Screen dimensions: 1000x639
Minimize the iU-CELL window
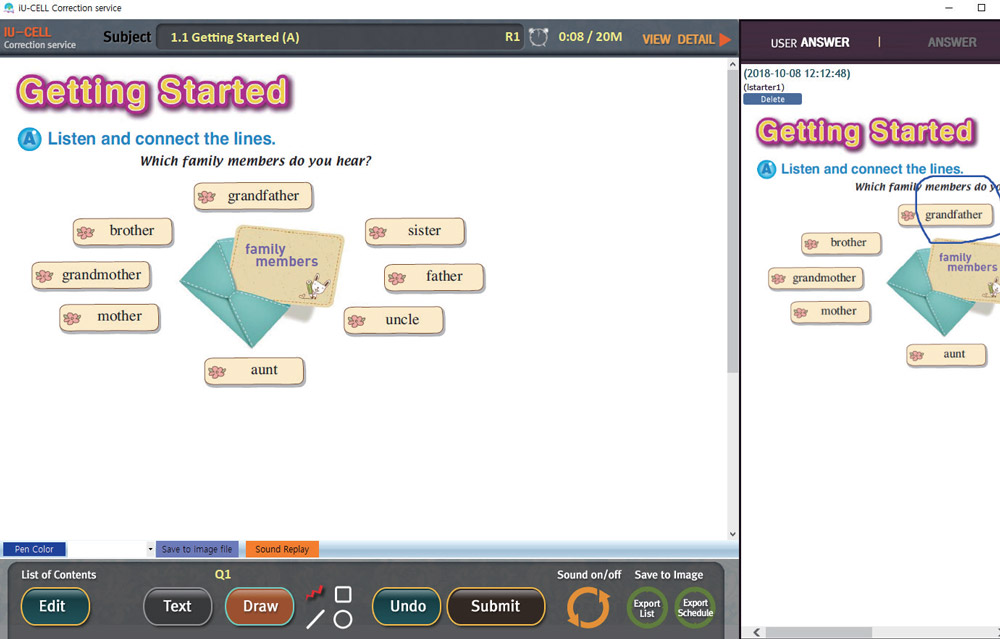[949, 8]
